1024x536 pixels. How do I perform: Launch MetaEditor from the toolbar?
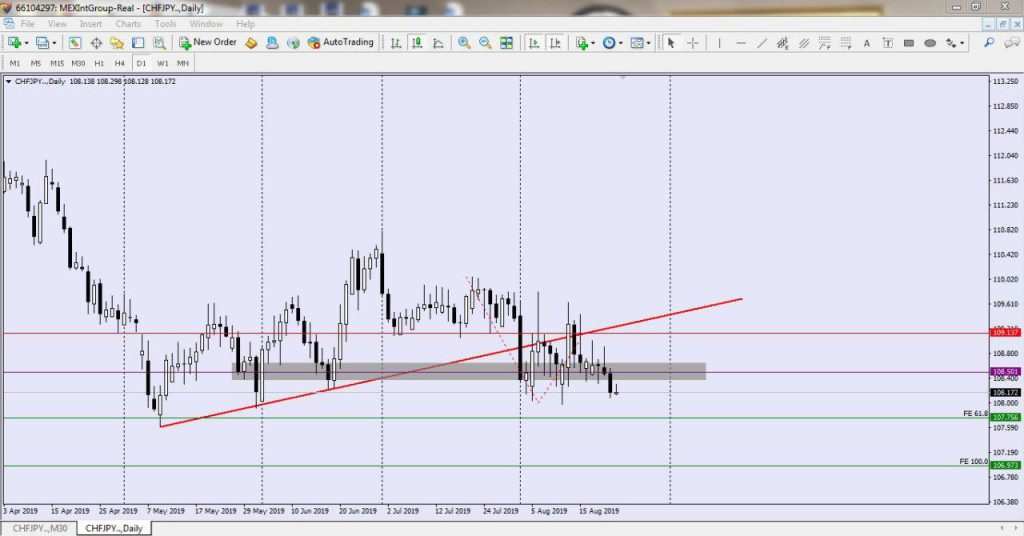point(251,43)
